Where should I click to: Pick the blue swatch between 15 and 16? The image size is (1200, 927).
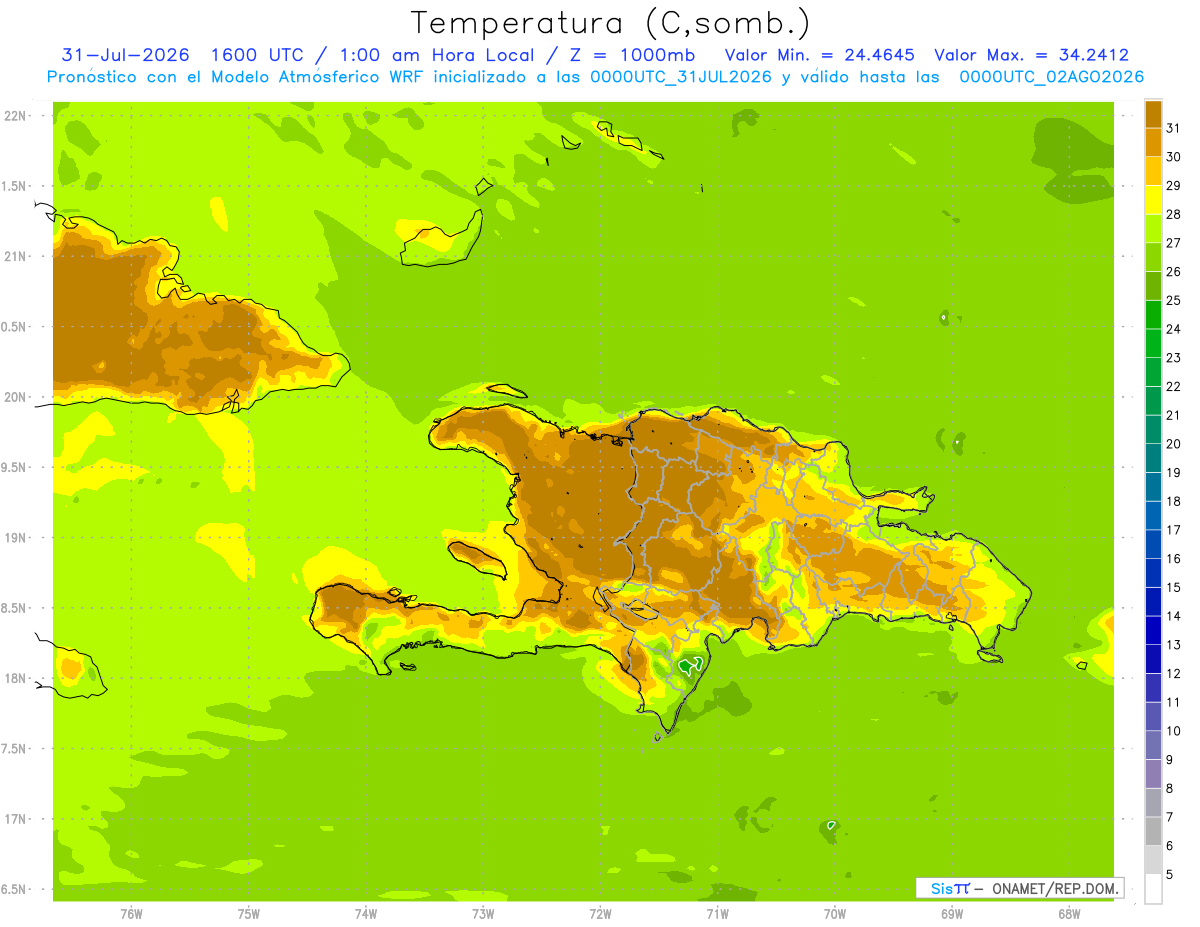tap(1153, 573)
